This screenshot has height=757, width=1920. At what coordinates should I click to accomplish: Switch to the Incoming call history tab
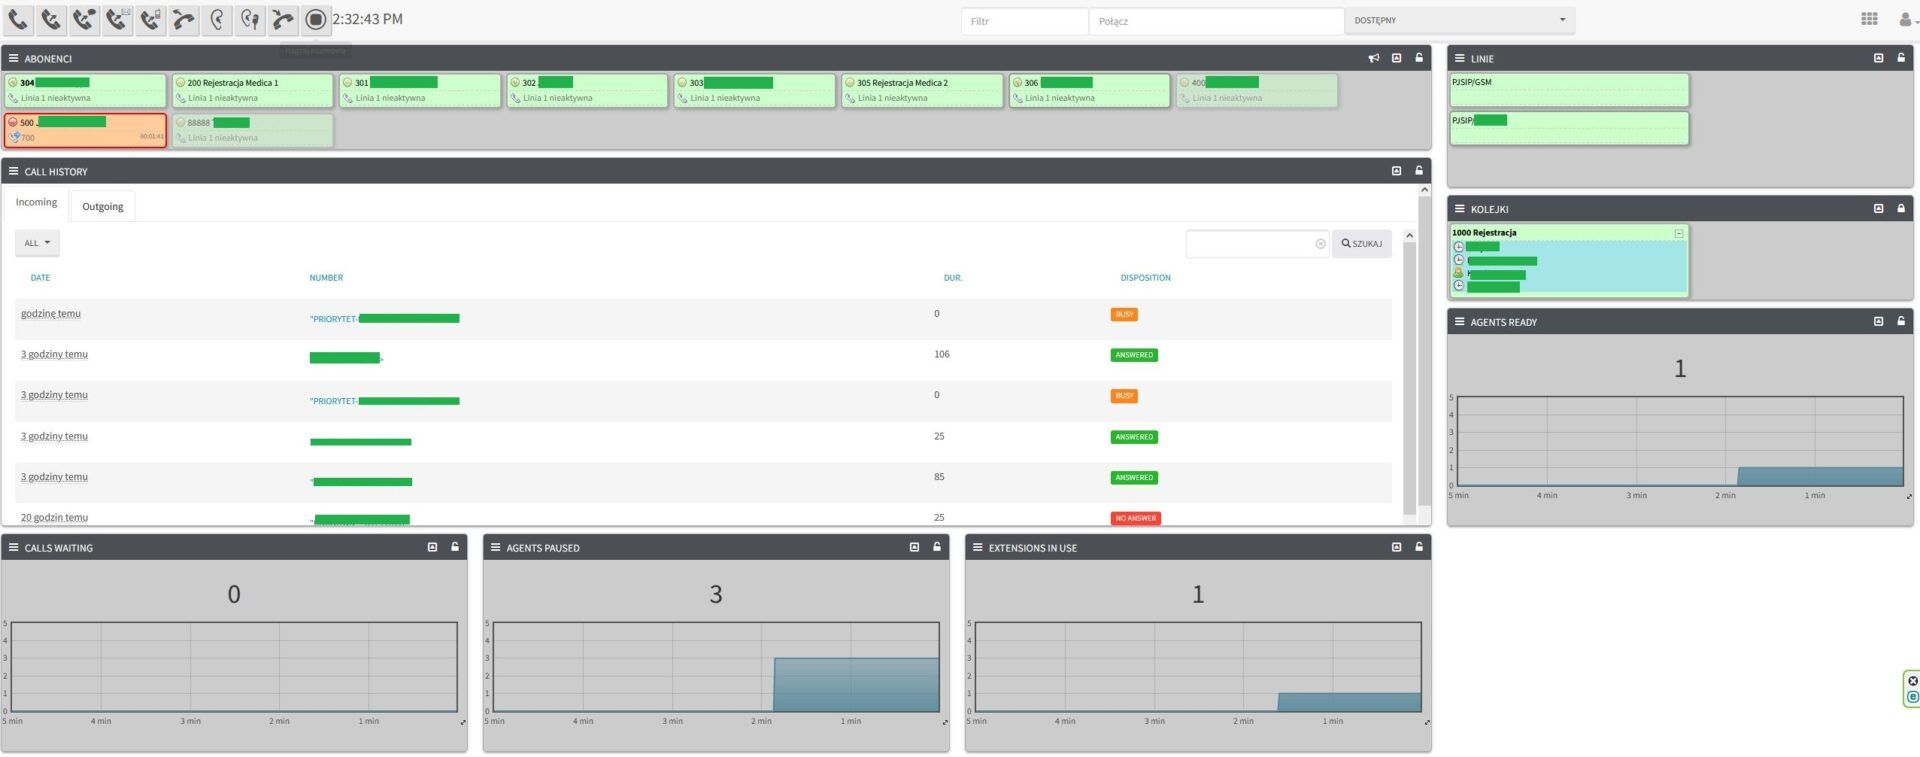pos(36,202)
